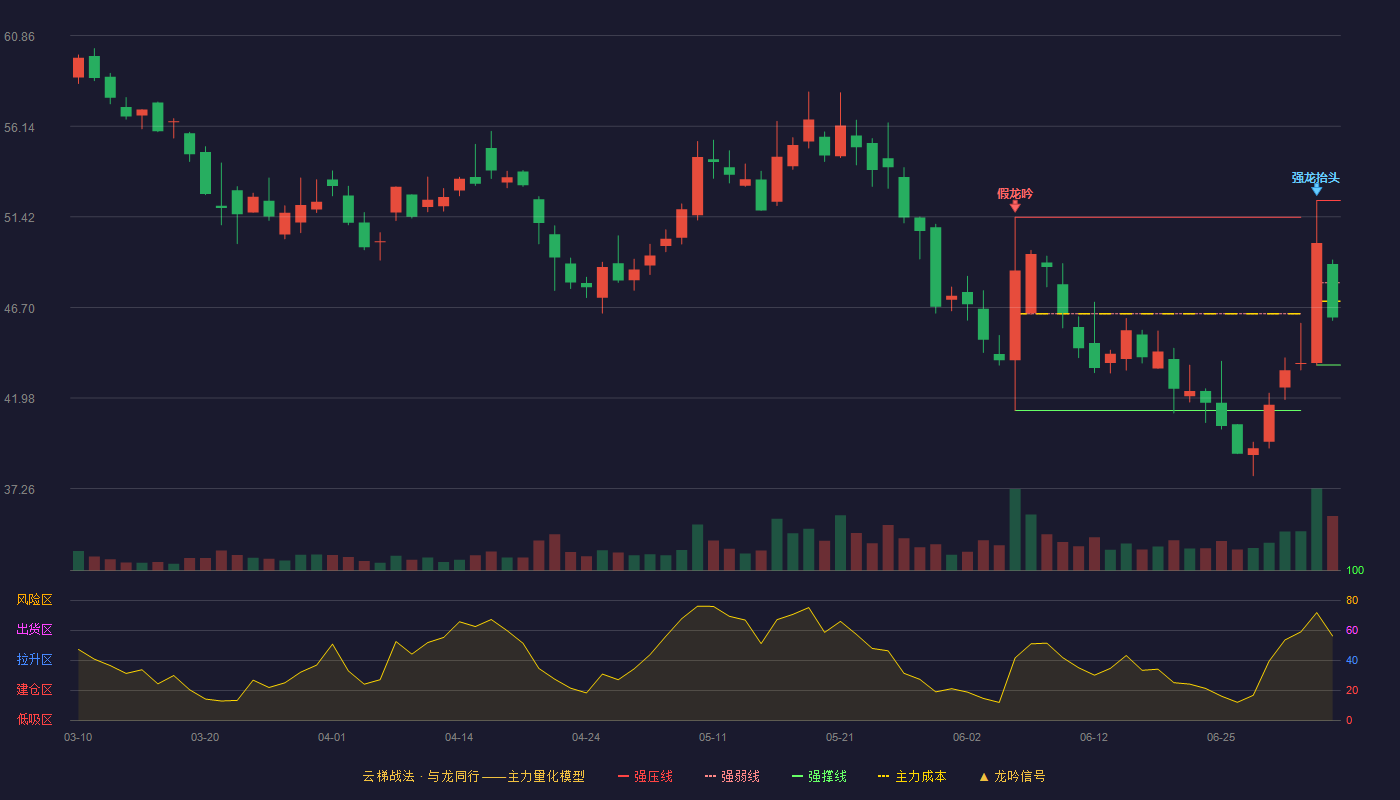Click the 强龙抬头 signal marker arrow
Screen dimensions: 1400x800
(1316, 190)
